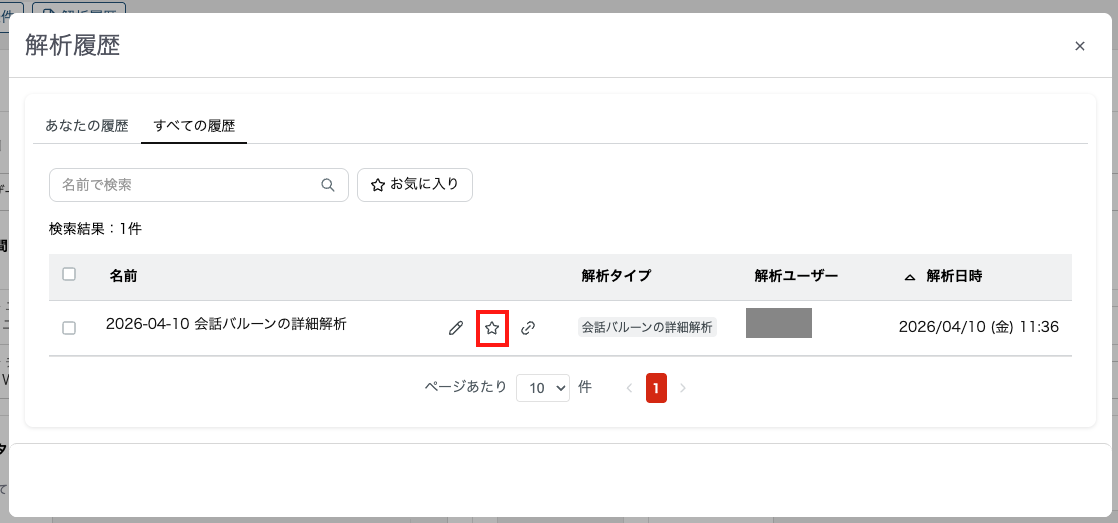Click the 会話バルーンの詳細解析 type tag
The height and width of the screenshot is (523, 1118).
pos(647,327)
